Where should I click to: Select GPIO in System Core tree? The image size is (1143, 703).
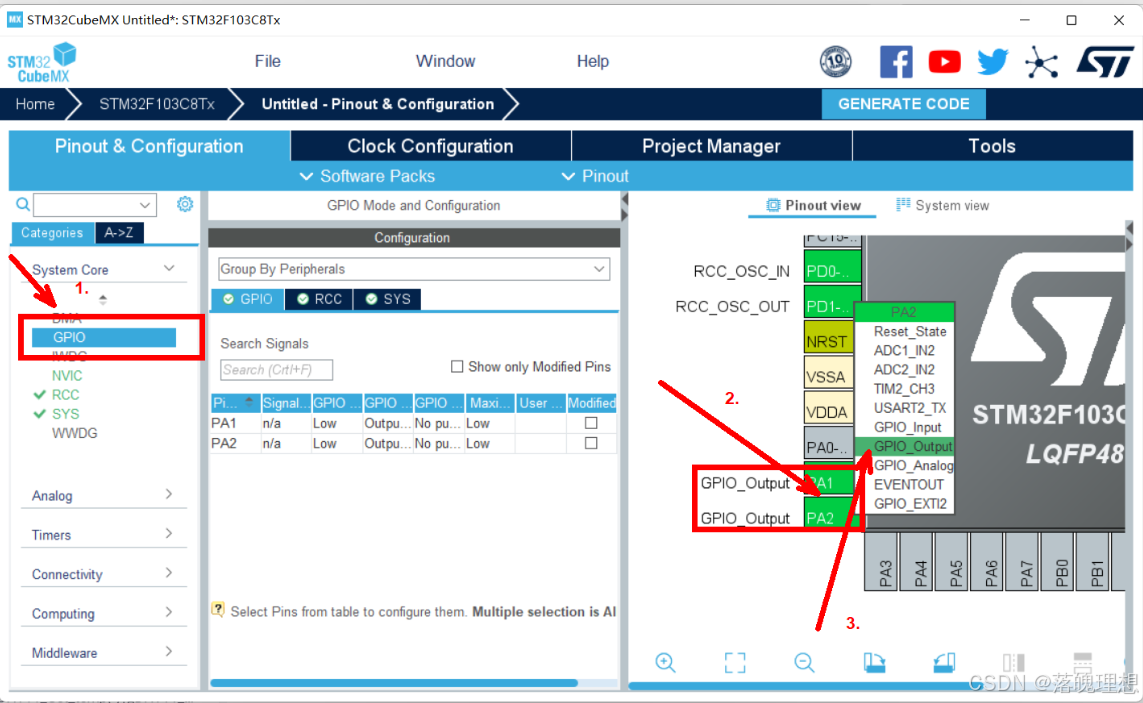point(104,337)
